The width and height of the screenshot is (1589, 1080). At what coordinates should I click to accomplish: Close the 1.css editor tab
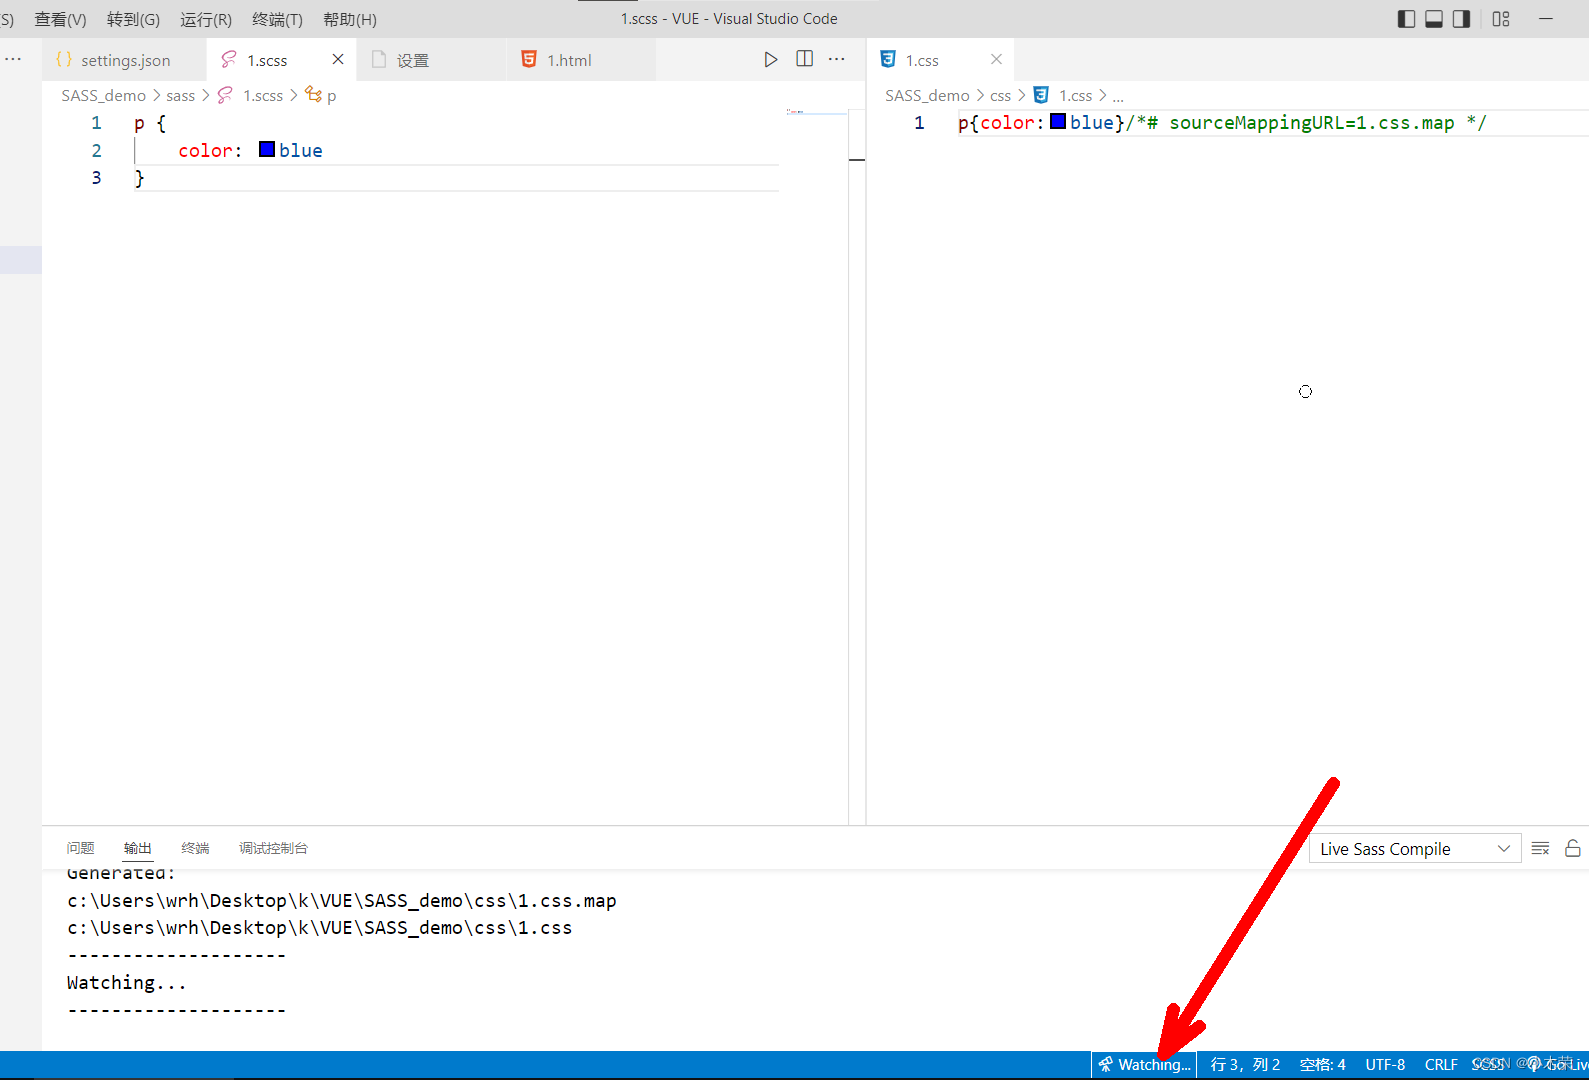coord(996,59)
